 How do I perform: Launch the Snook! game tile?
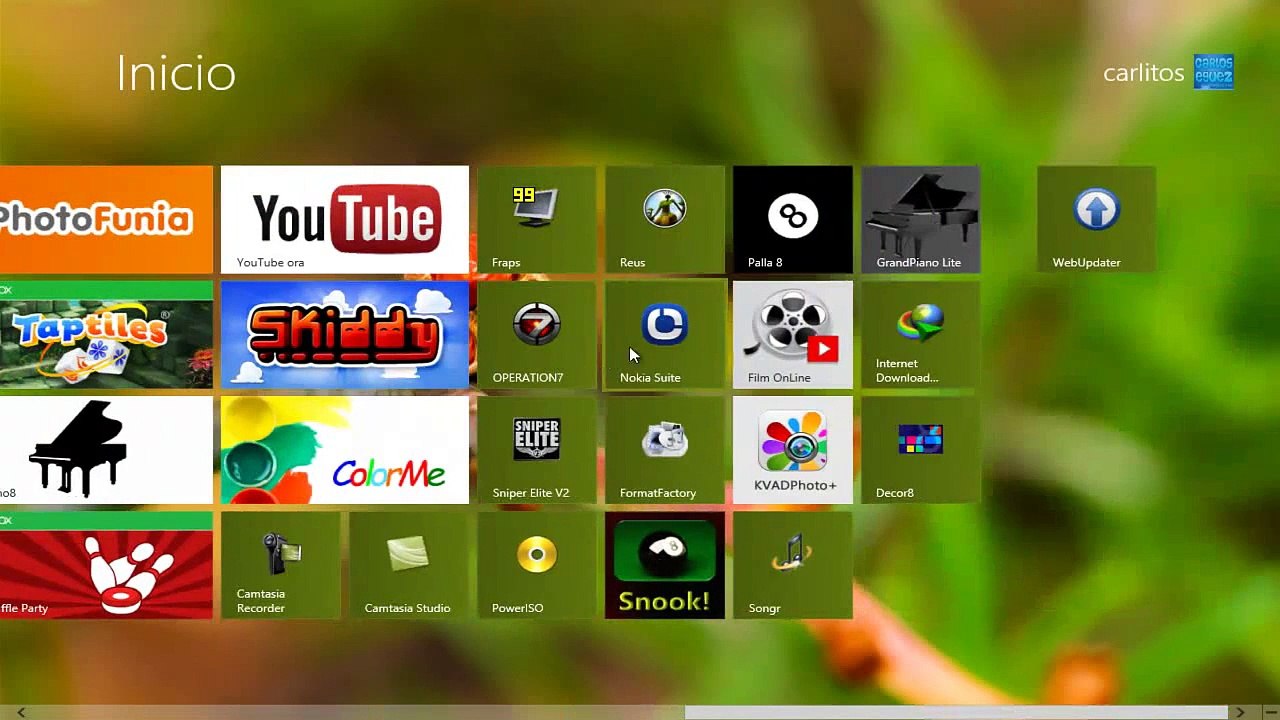pos(664,565)
